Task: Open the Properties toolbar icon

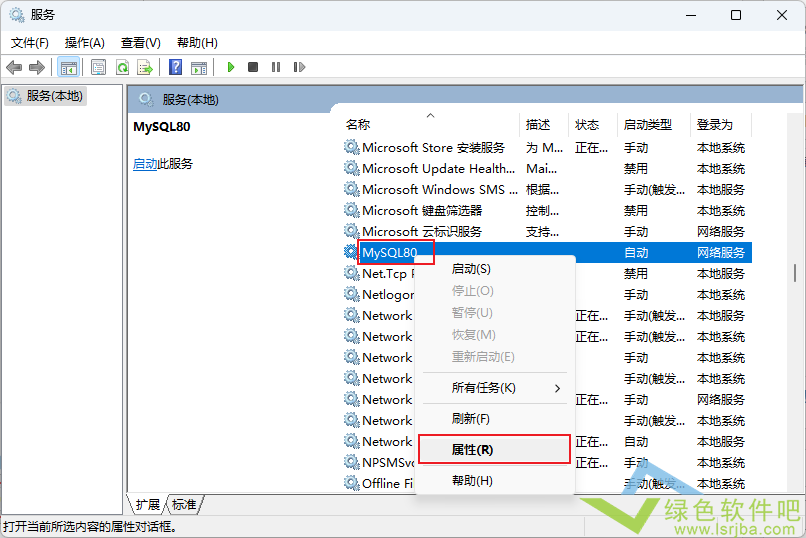Action: [98, 67]
